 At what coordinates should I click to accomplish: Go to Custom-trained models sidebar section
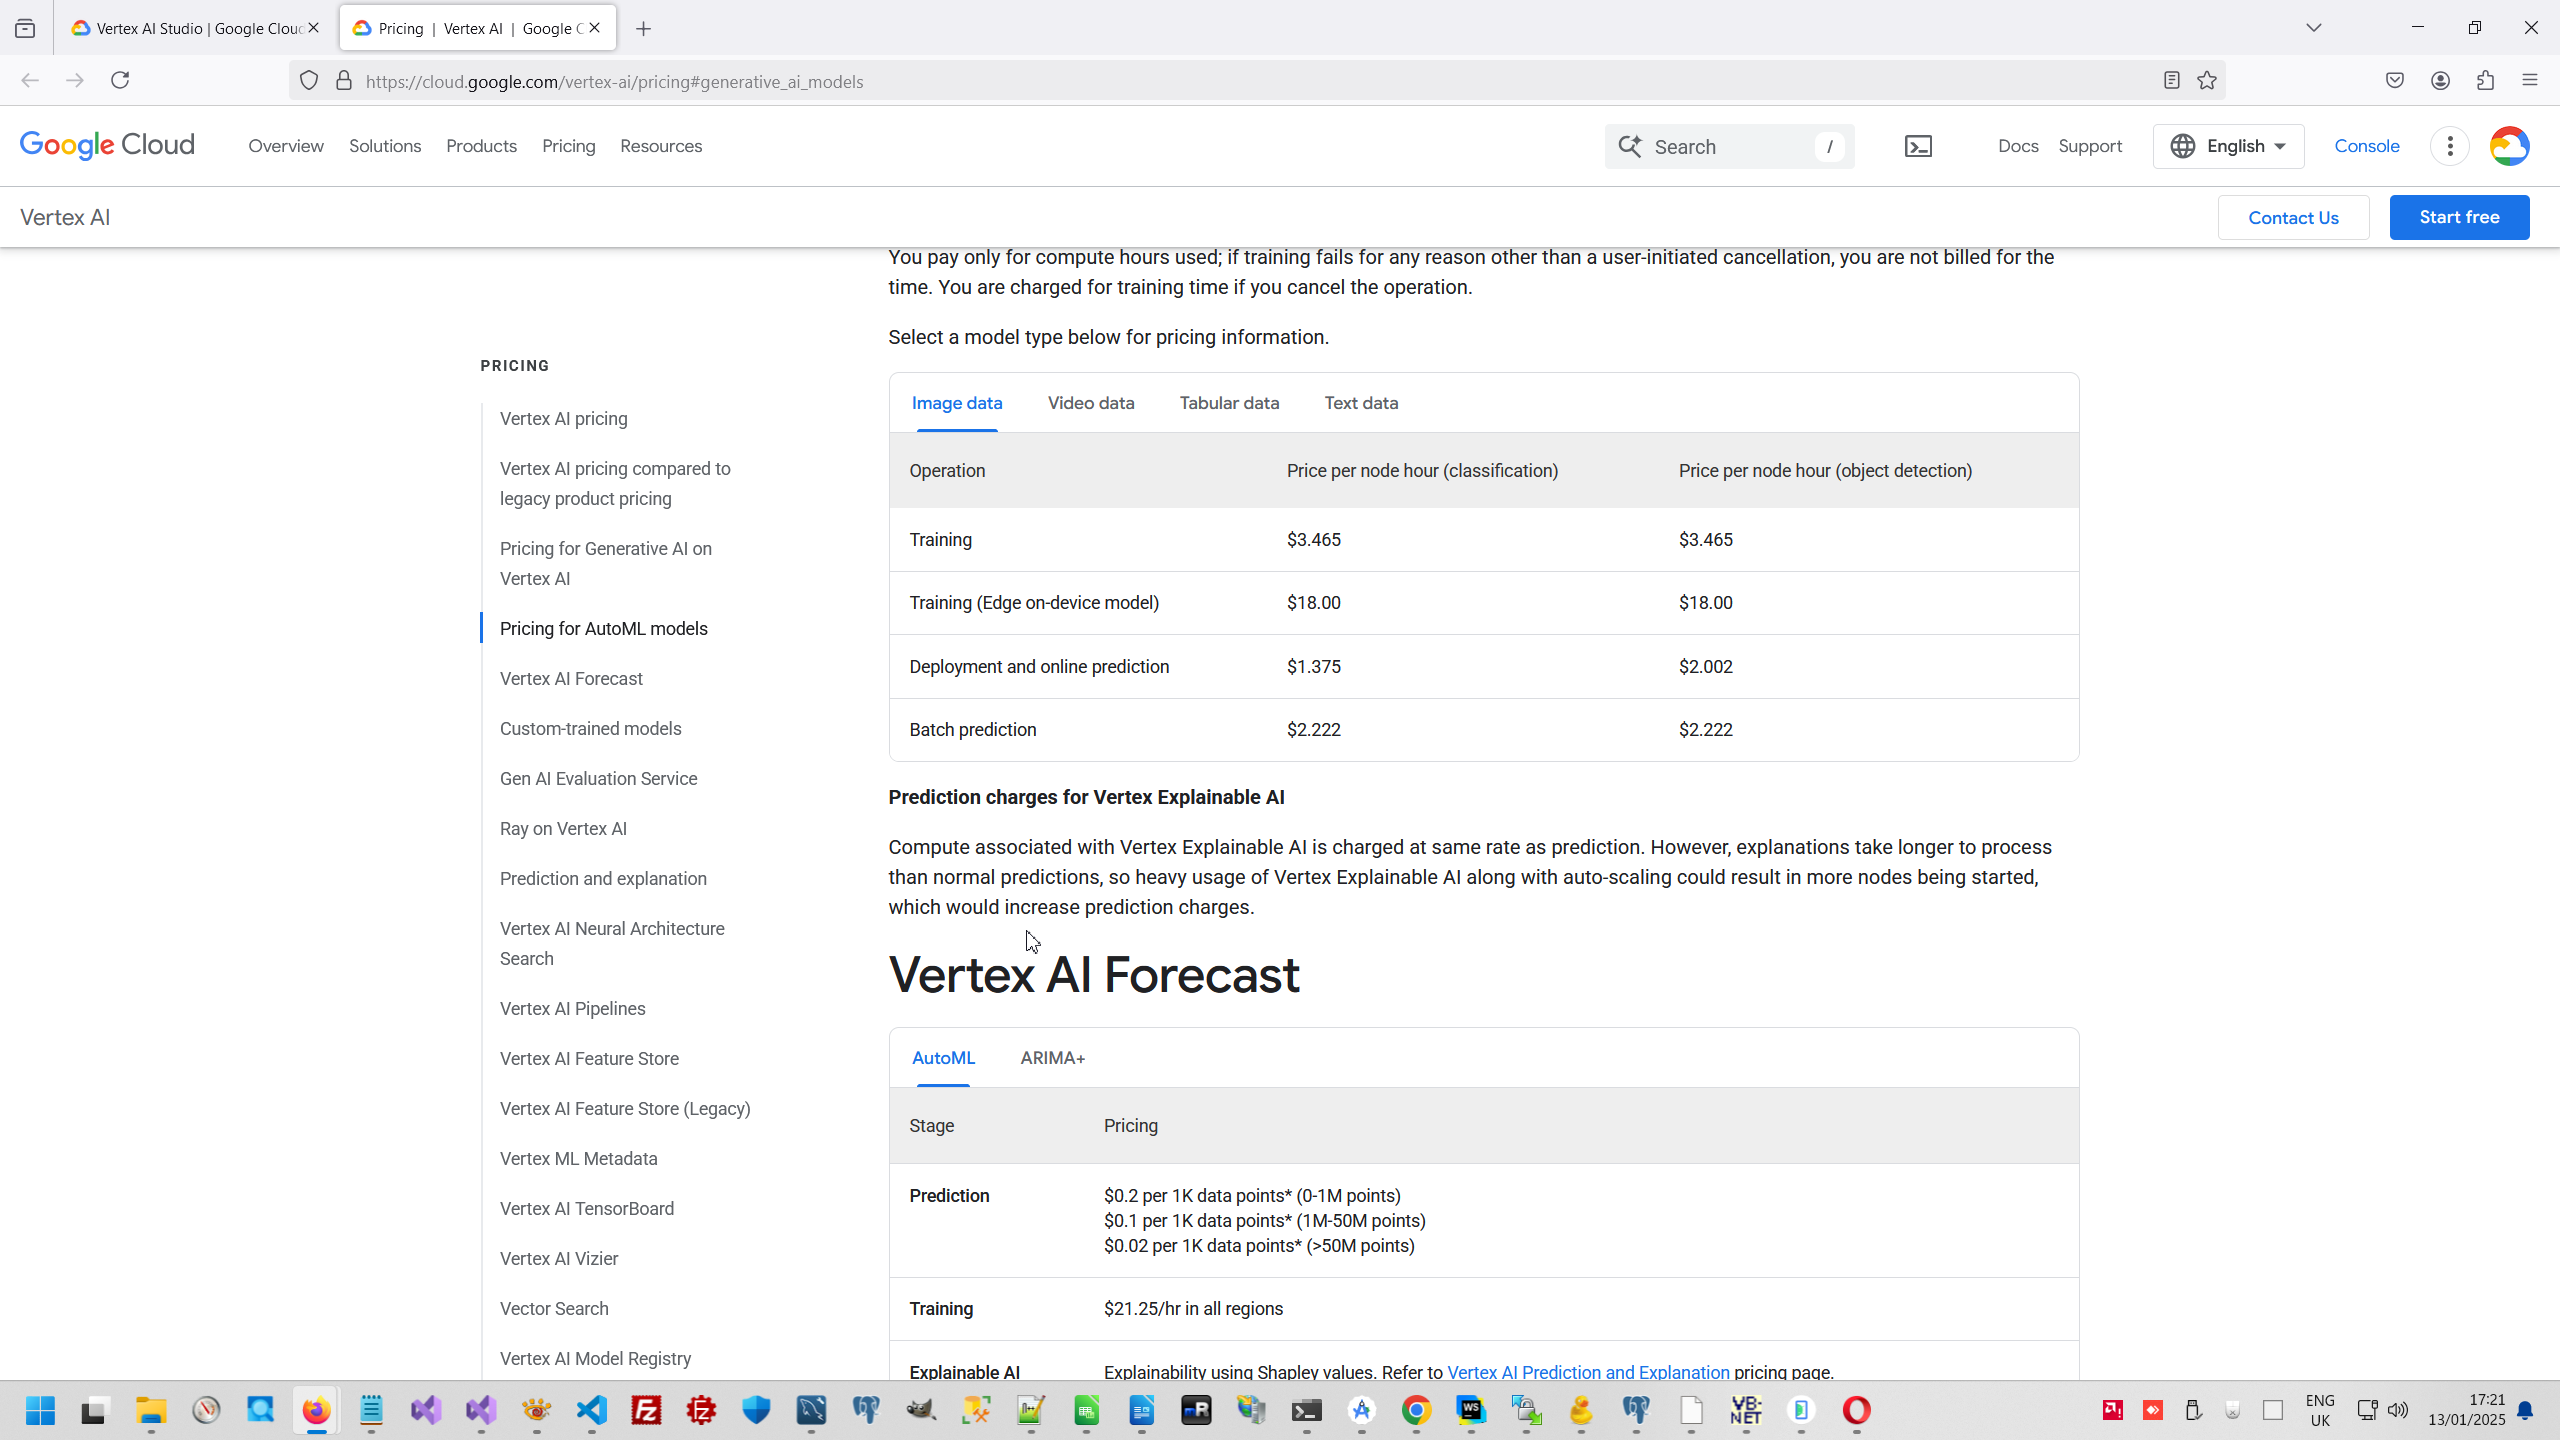click(x=590, y=728)
